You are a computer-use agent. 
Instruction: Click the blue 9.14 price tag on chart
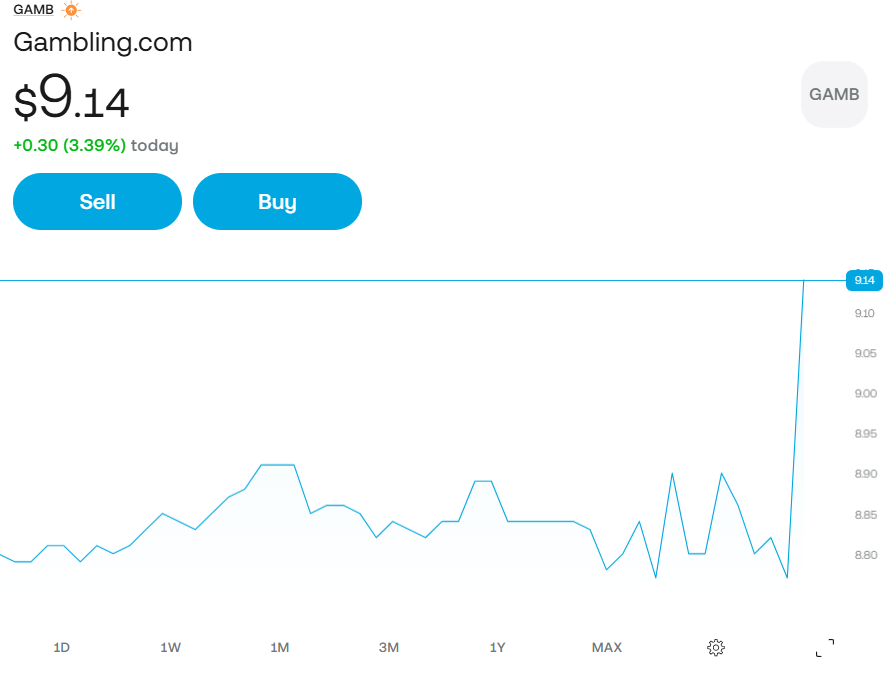(864, 280)
